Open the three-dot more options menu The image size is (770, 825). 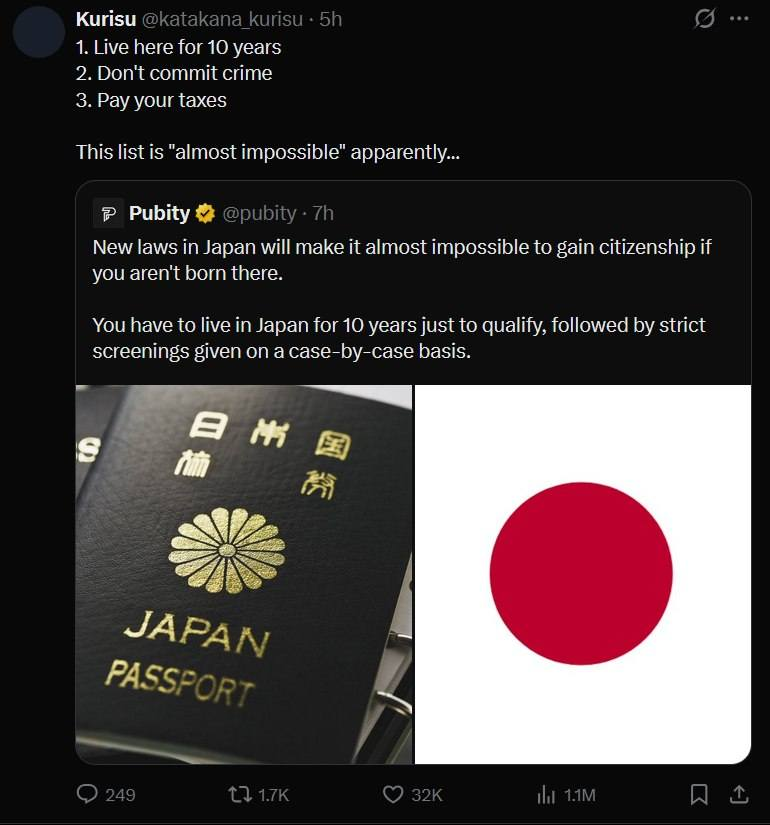point(739,18)
